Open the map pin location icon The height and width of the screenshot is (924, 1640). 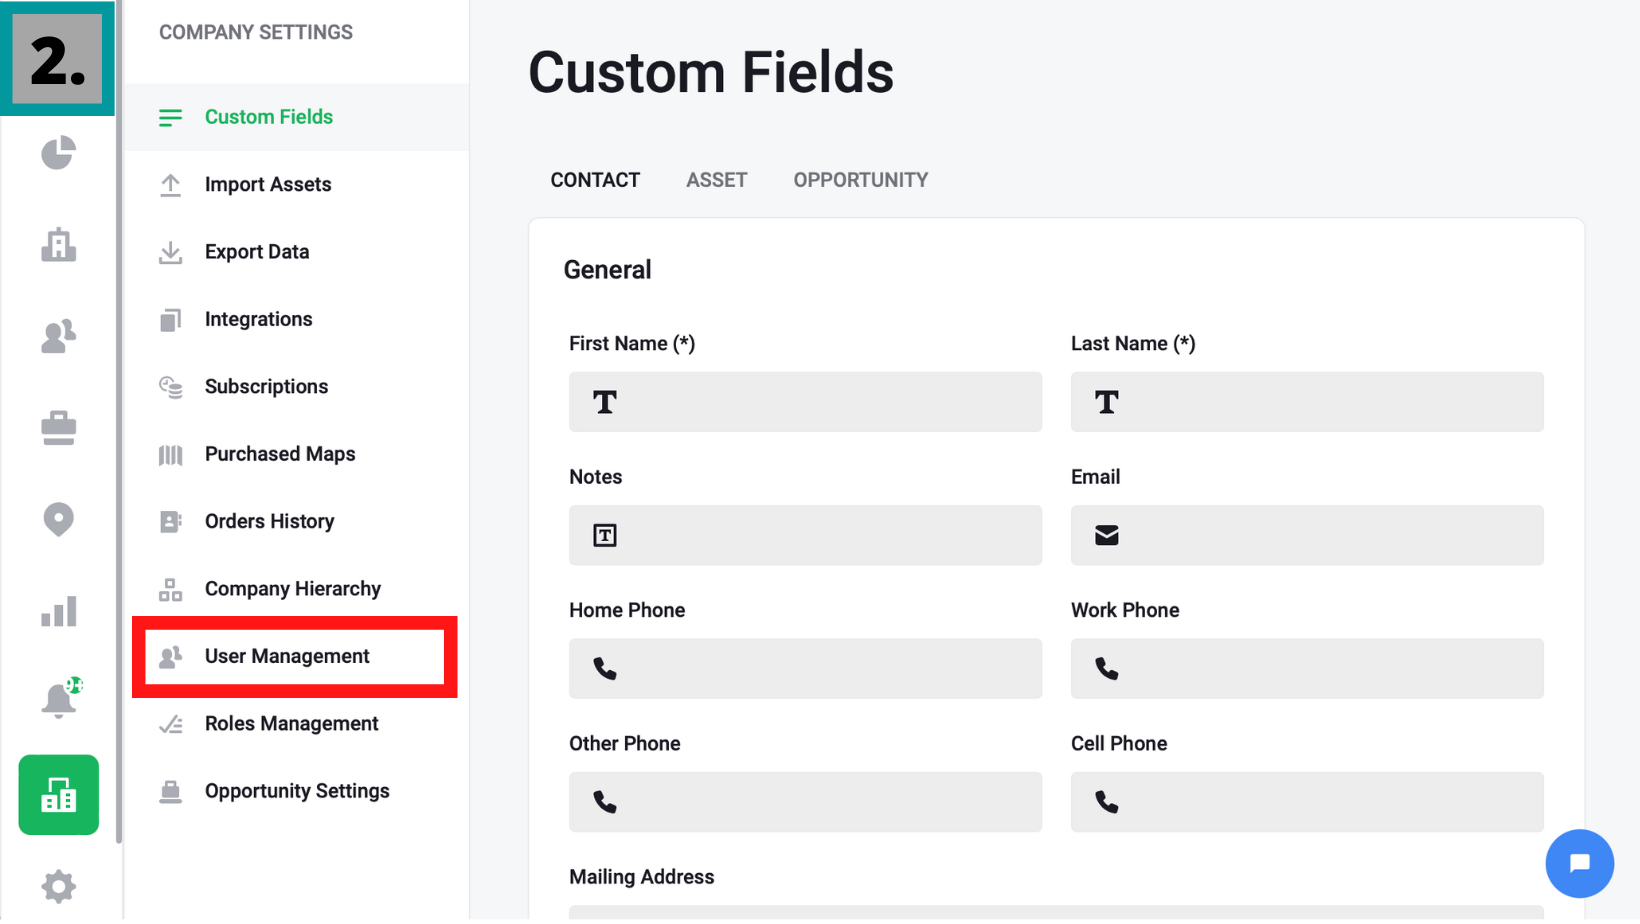(58, 519)
